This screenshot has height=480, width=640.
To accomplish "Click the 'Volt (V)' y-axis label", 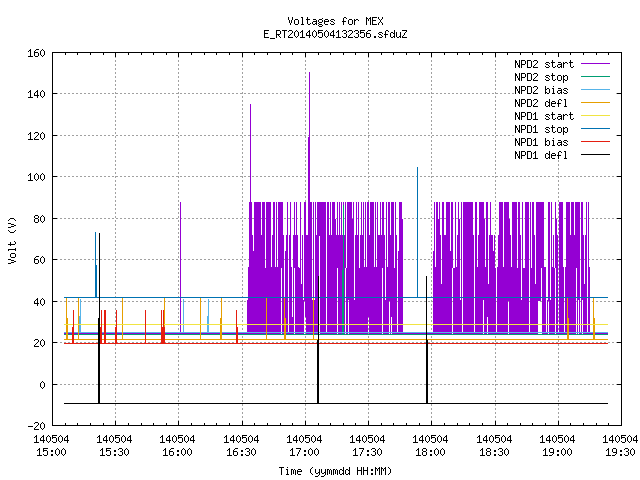I will 12,240.
